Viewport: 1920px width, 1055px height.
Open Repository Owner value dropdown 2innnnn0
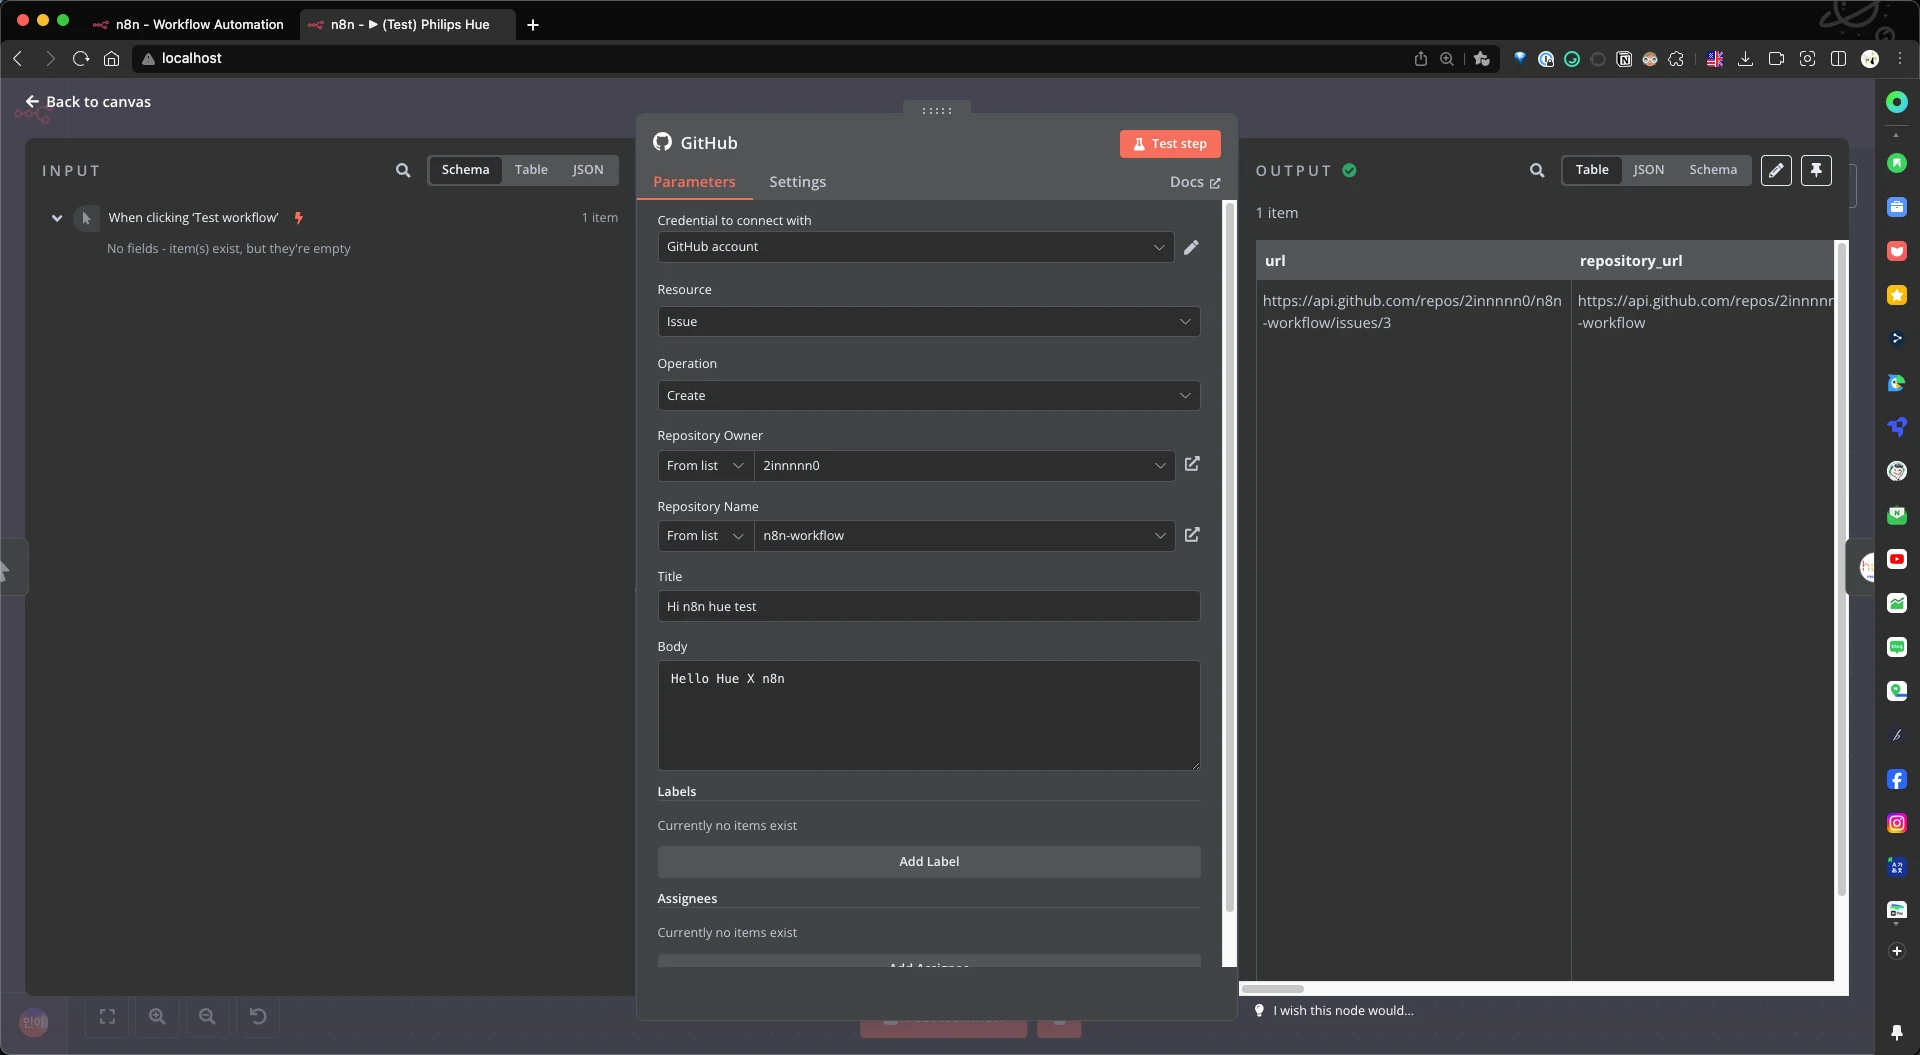pos(964,465)
